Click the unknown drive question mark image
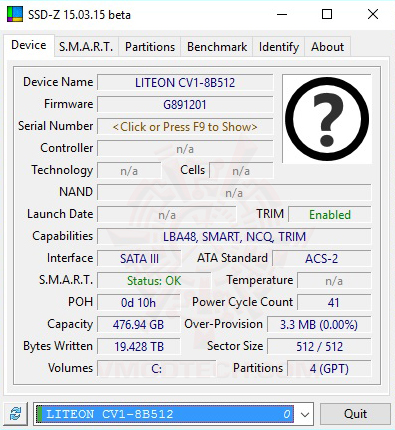Image resolution: width=395 pixels, height=430 pixels. tap(327, 119)
